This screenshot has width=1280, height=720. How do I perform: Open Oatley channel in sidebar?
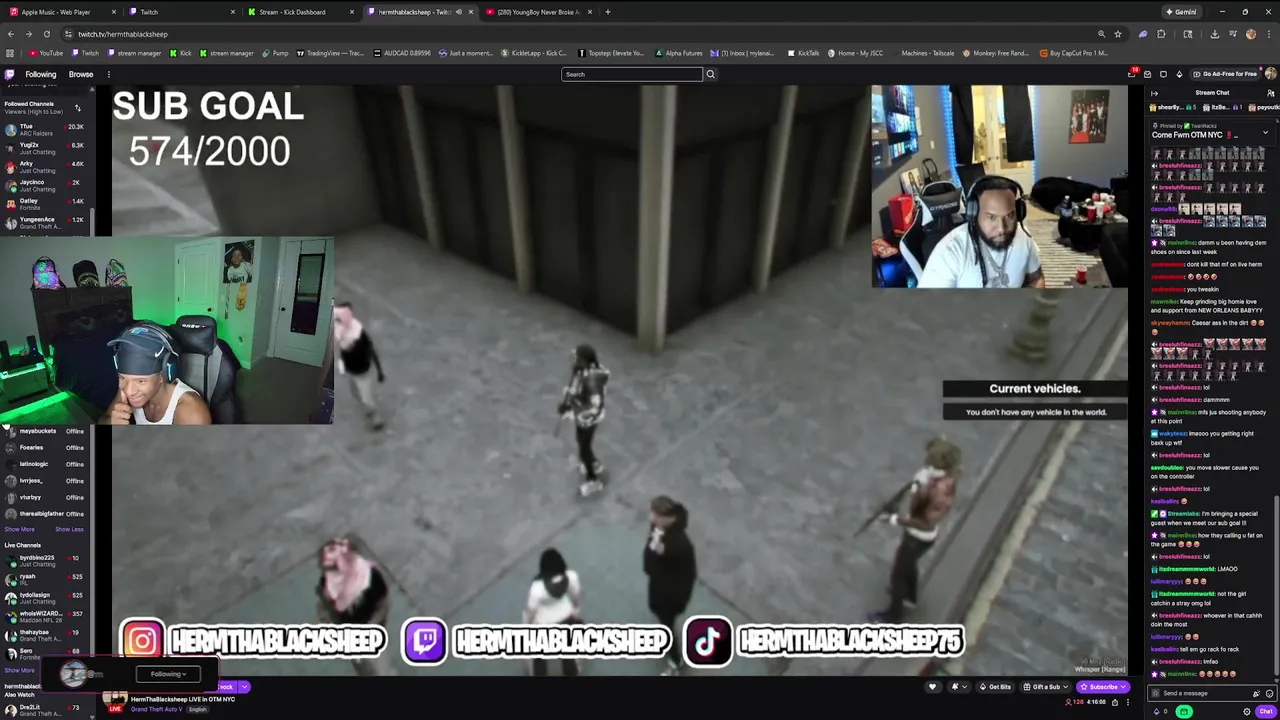tap(44, 204)
